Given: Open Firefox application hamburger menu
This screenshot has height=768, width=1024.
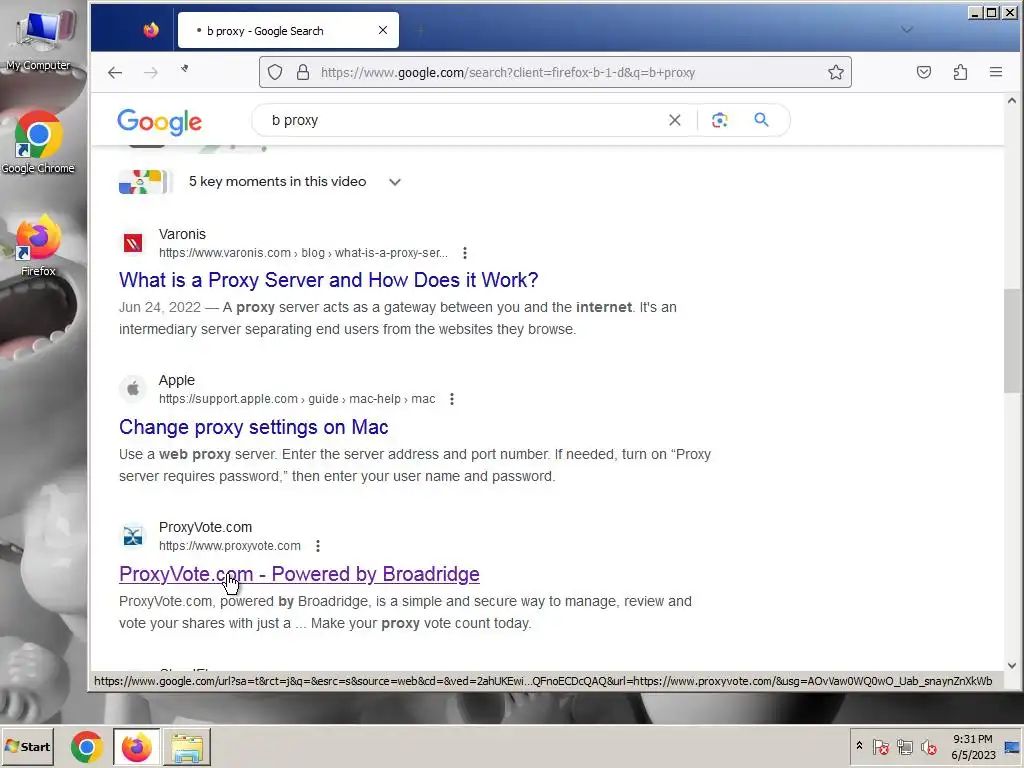Looking at the screenshot, I should (995, 72).
